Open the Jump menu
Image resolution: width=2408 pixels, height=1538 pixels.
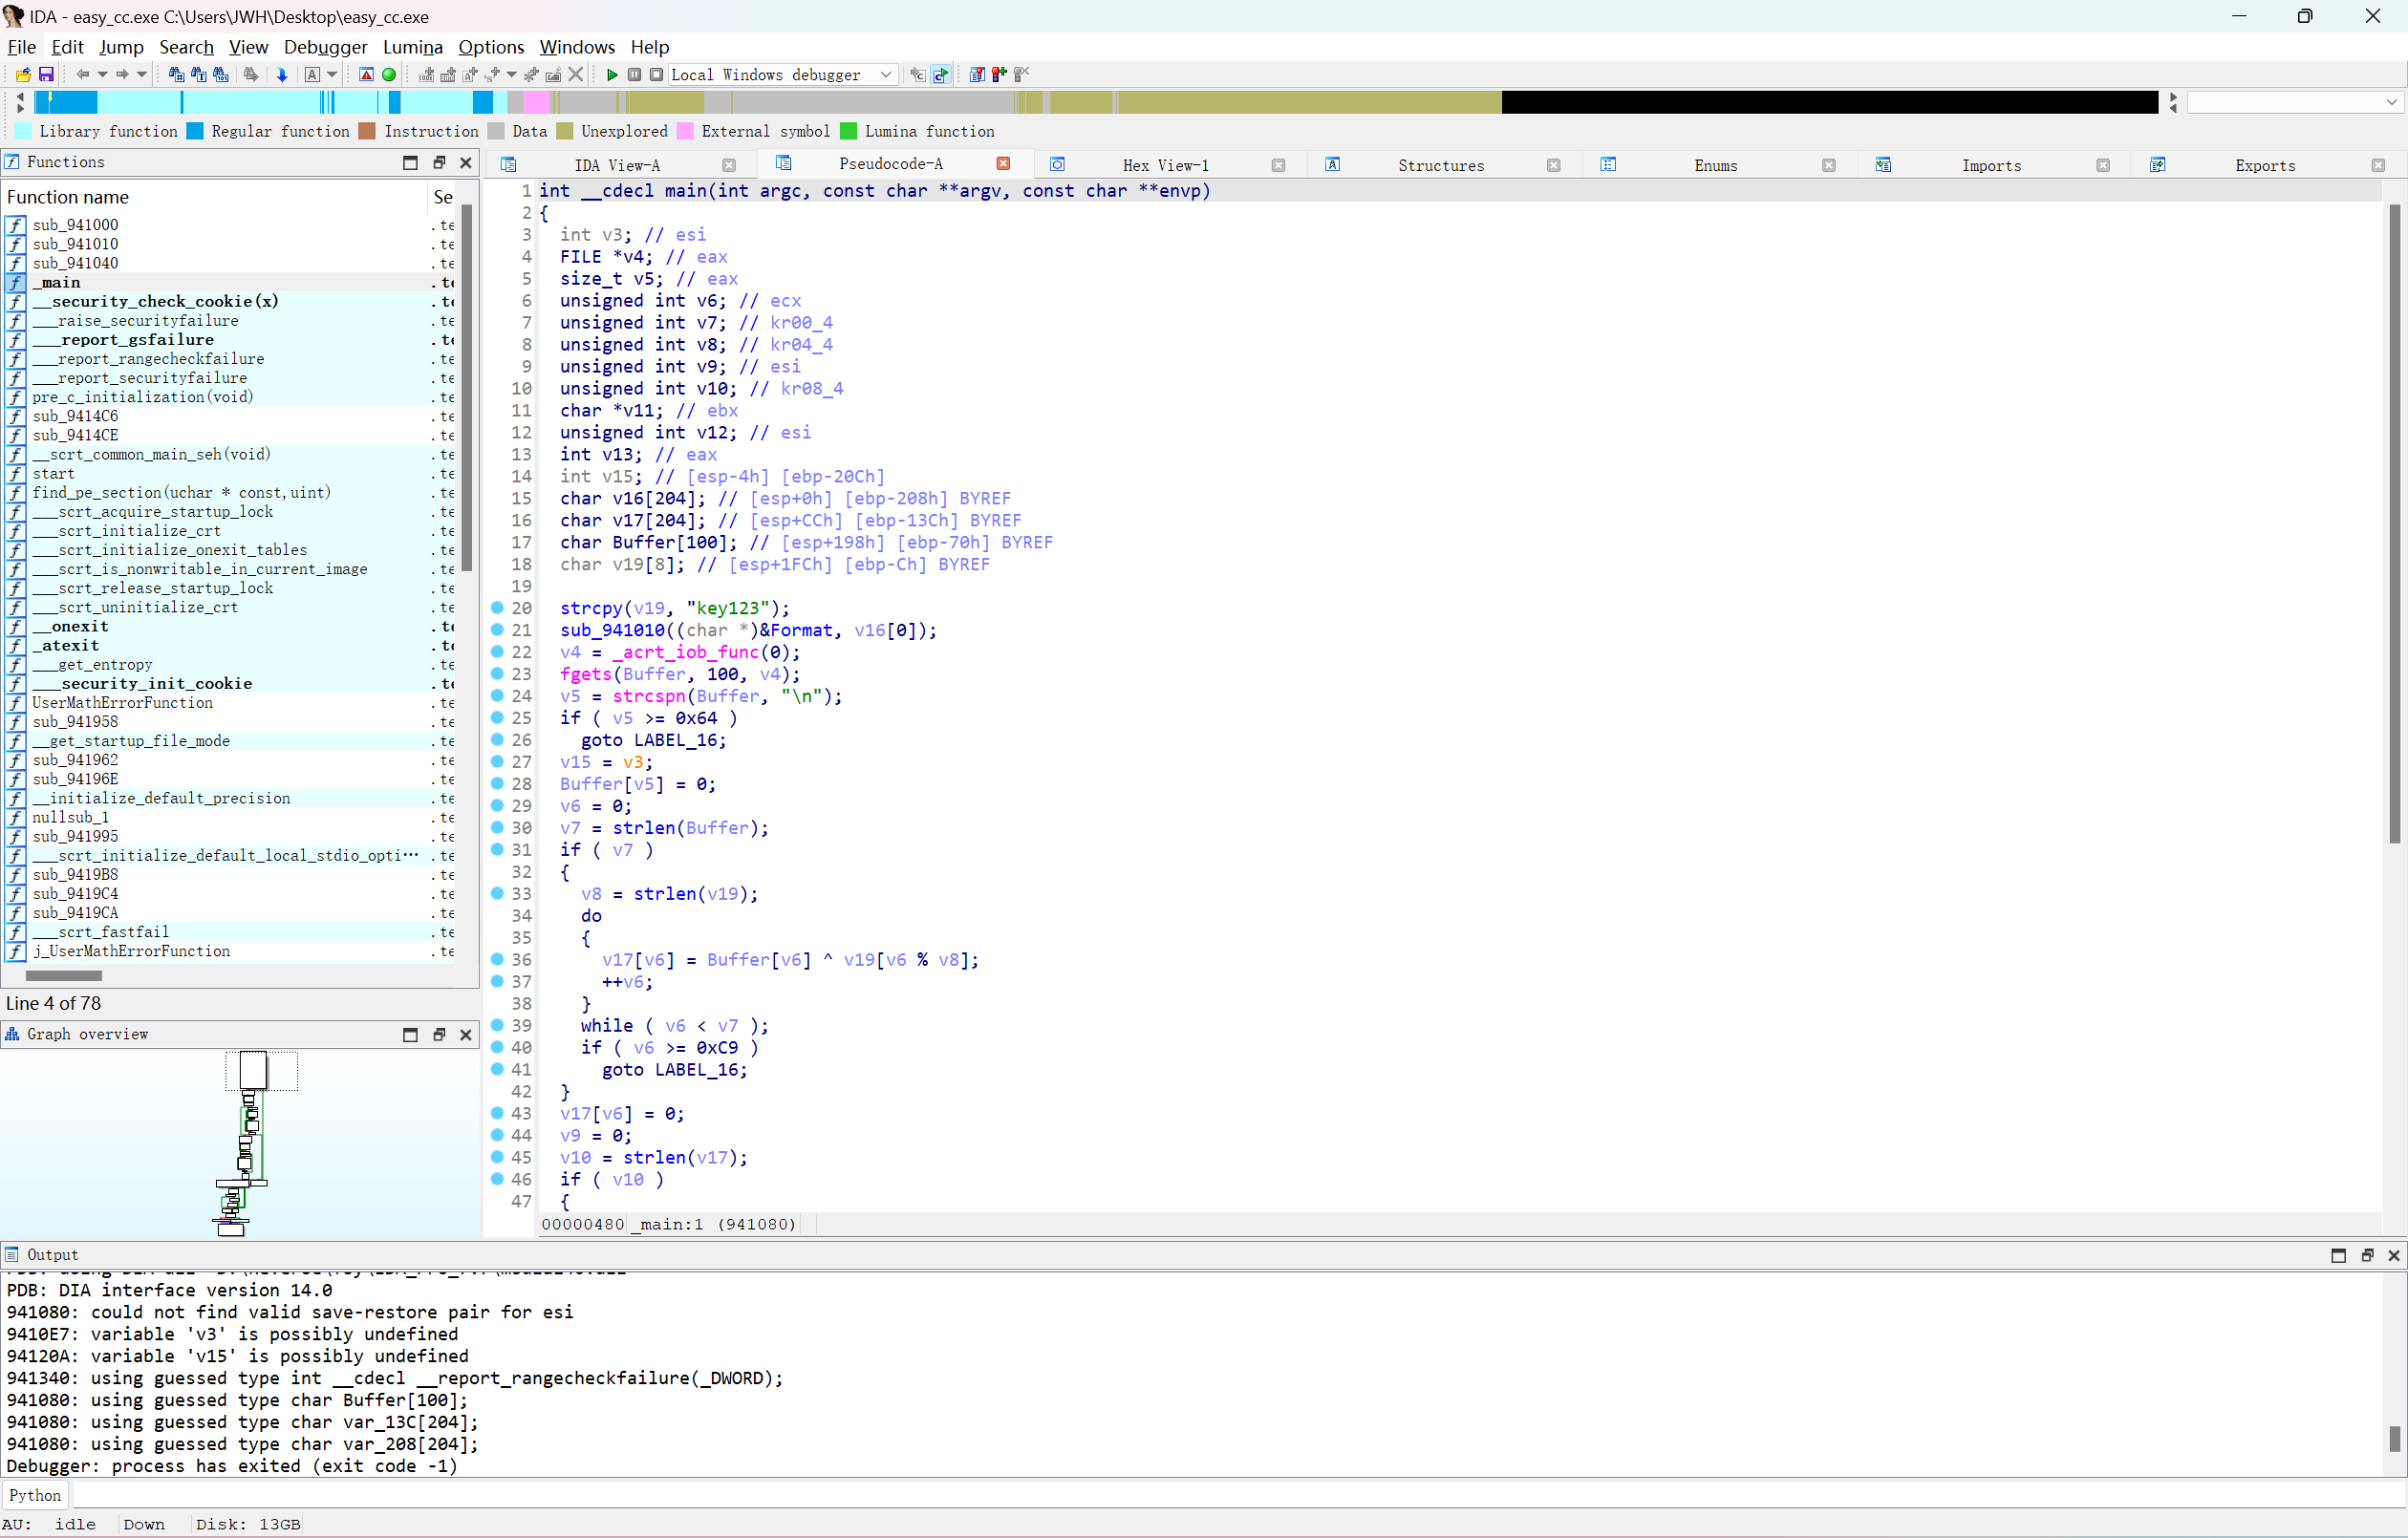click(x=121, y=47)
